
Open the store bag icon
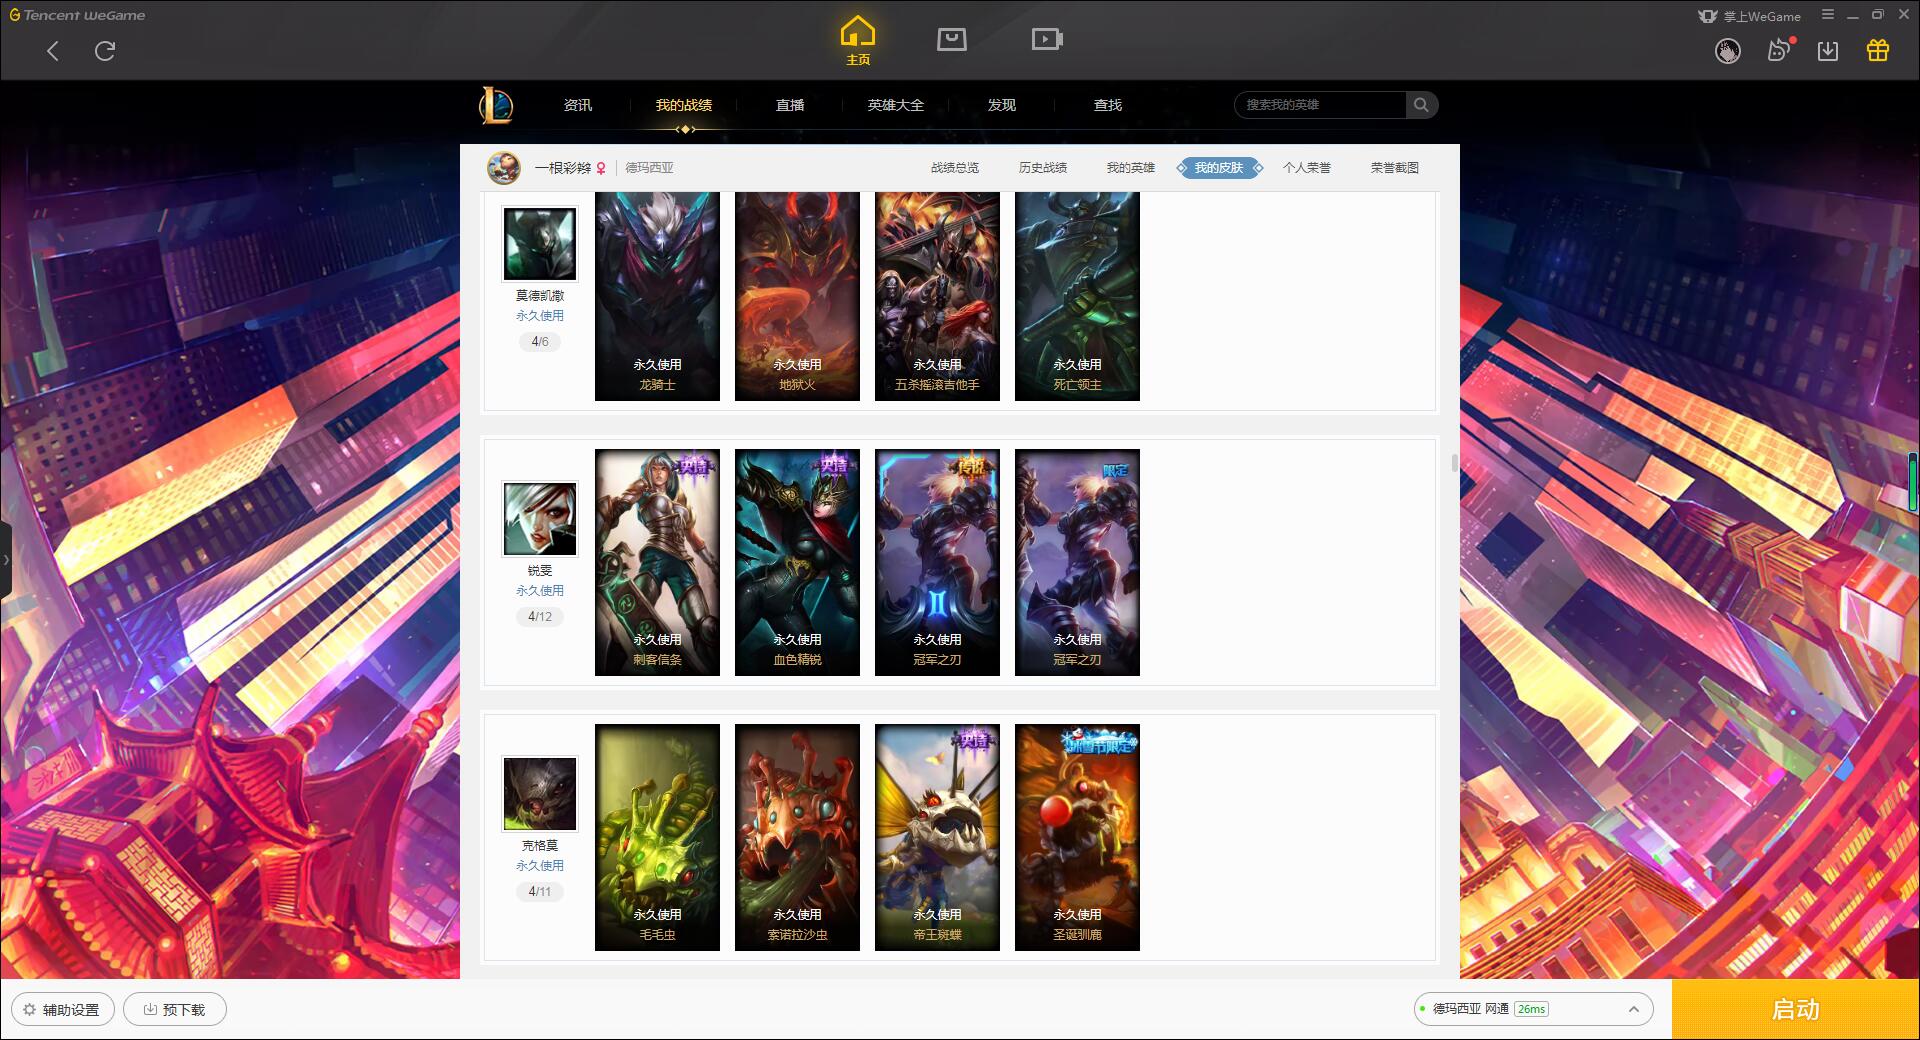[952, 39]
